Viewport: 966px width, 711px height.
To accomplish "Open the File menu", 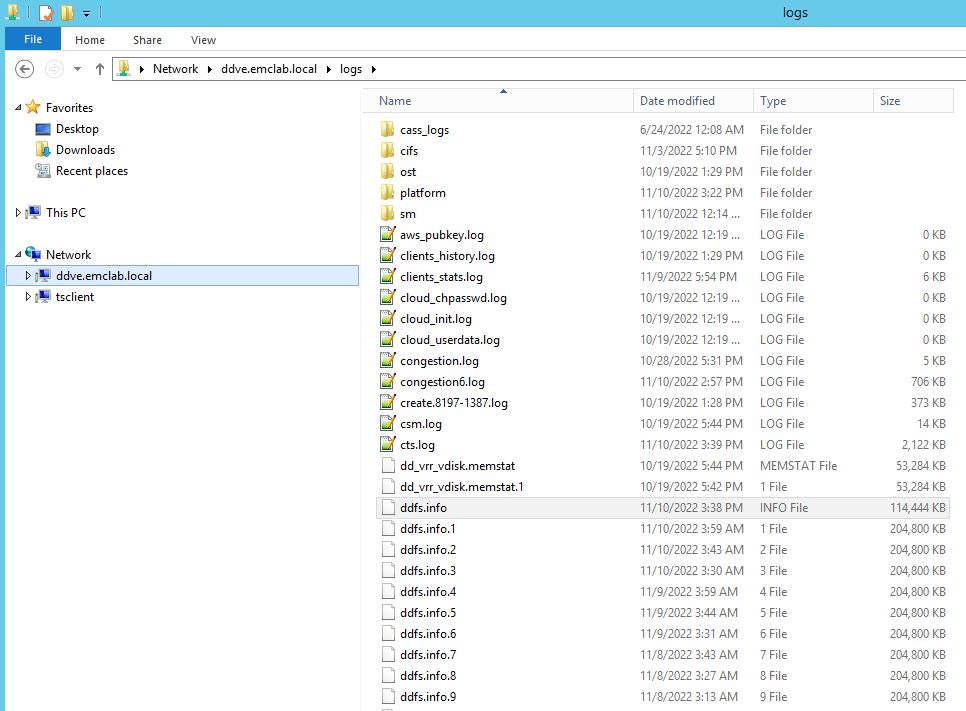I will click(x=31, y=39).
